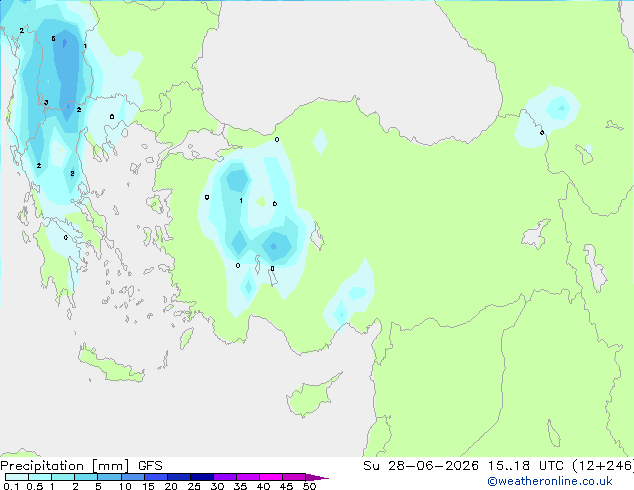Click the '40' legend scale label
This screenshot has width=634, height=490.
tap(263, 486)
